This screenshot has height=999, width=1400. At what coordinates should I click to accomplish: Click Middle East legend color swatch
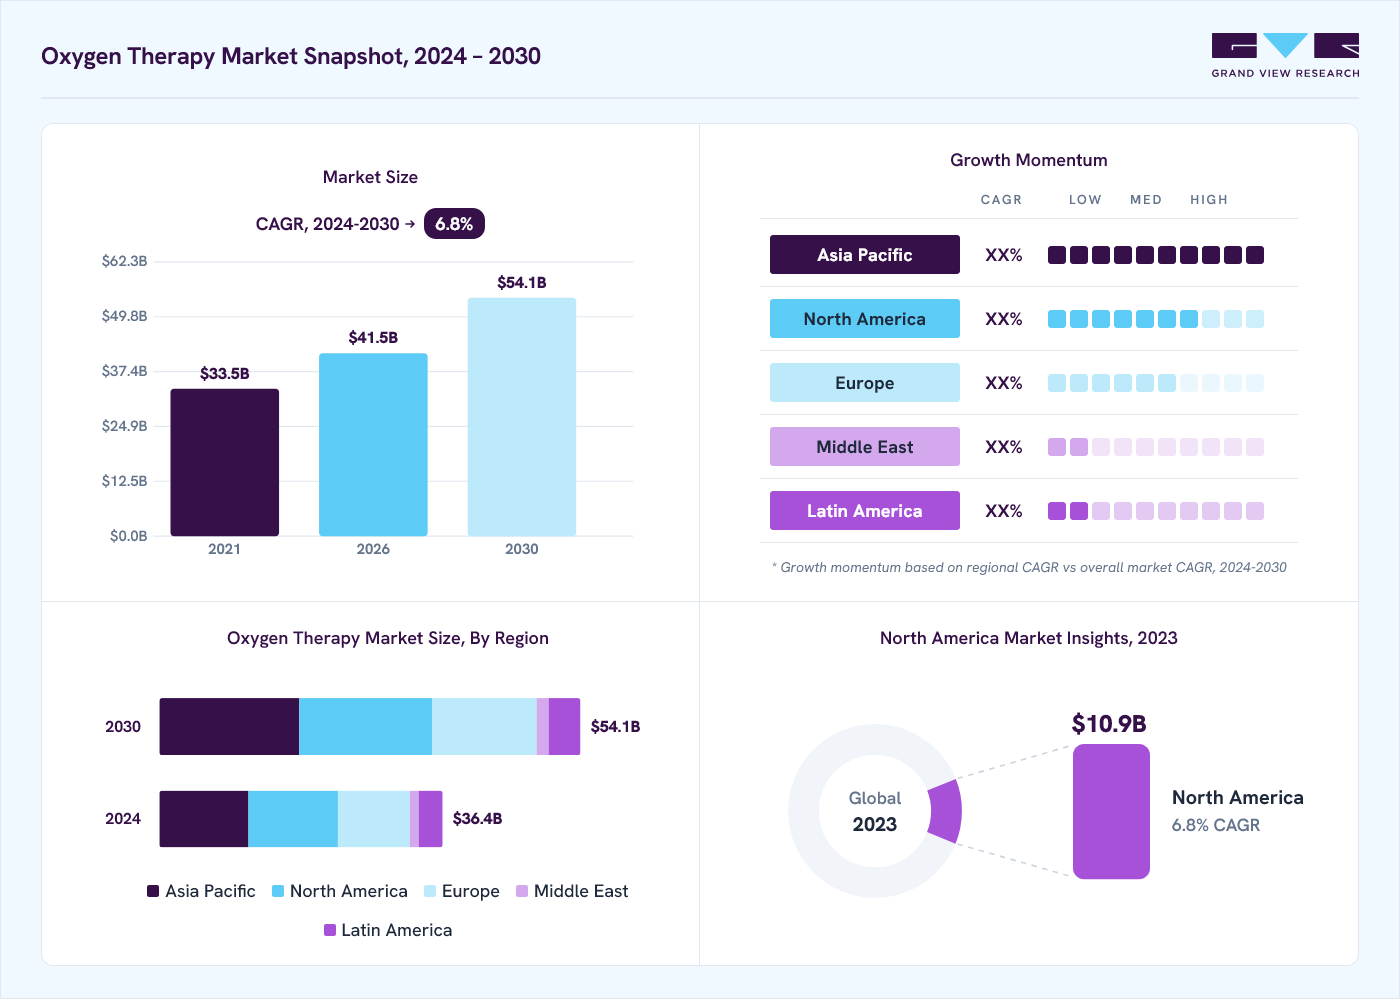522,891
